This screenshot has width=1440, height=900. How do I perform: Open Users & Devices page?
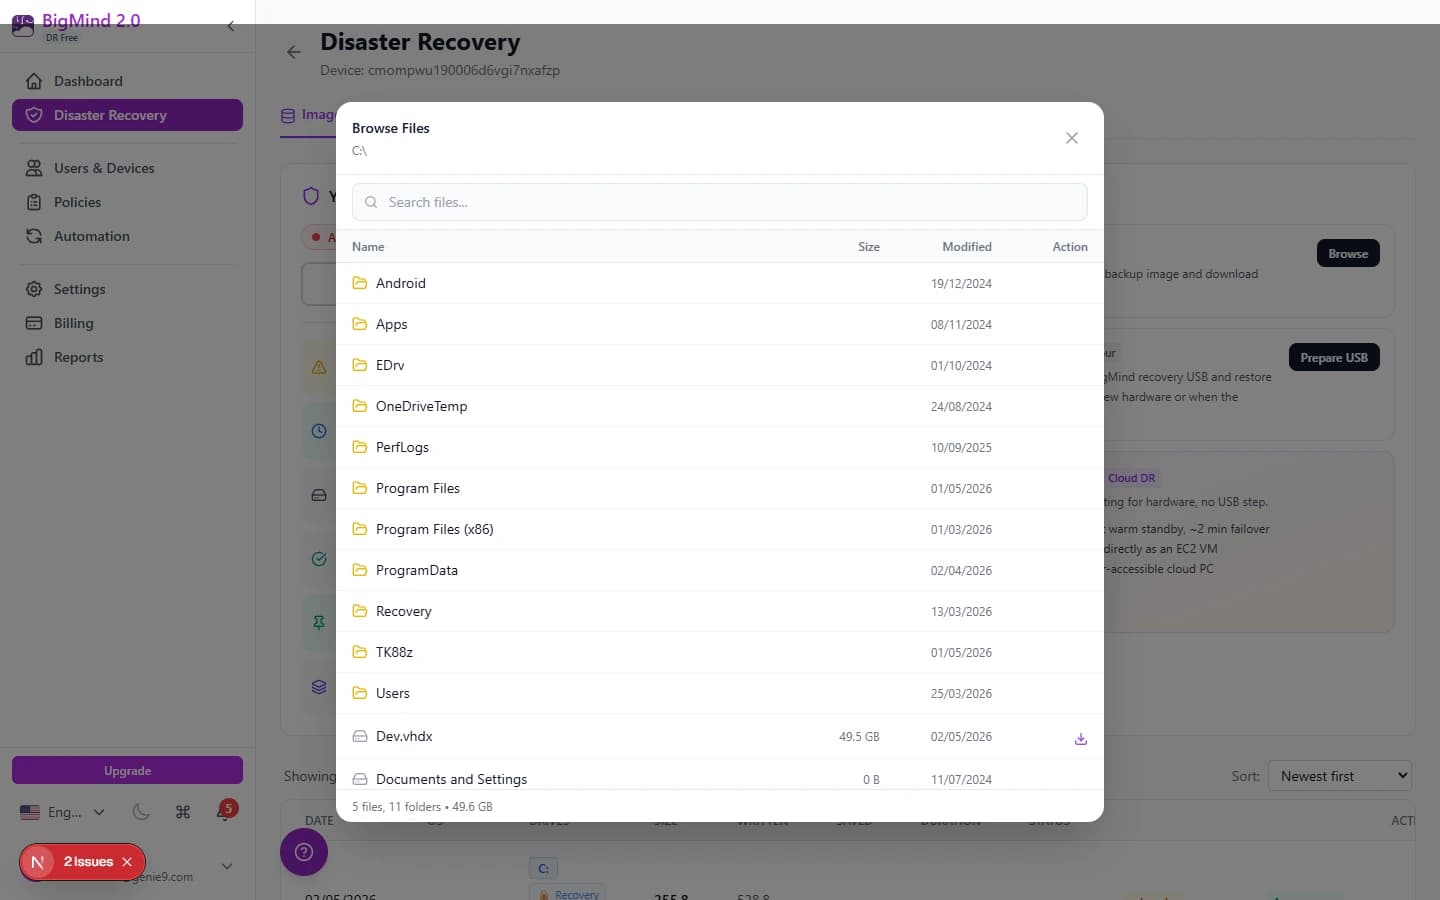pos(127,168)
